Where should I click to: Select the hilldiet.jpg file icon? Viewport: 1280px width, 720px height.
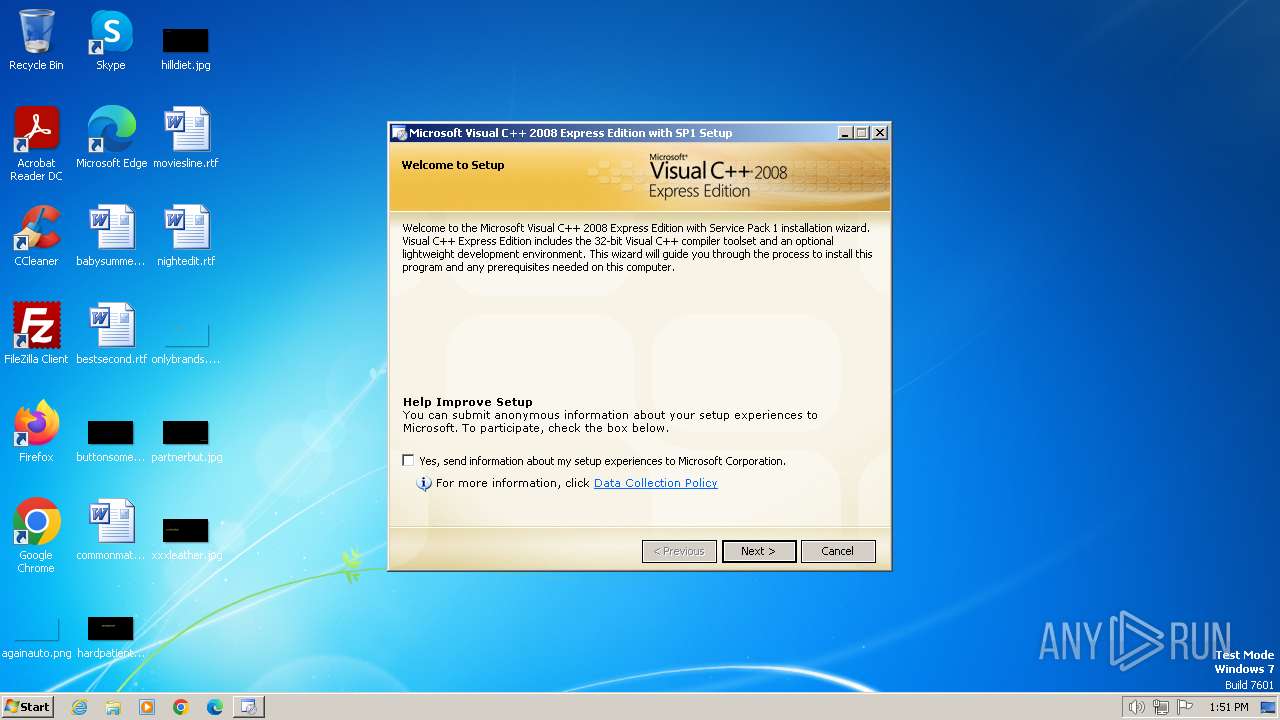(186, 48)
